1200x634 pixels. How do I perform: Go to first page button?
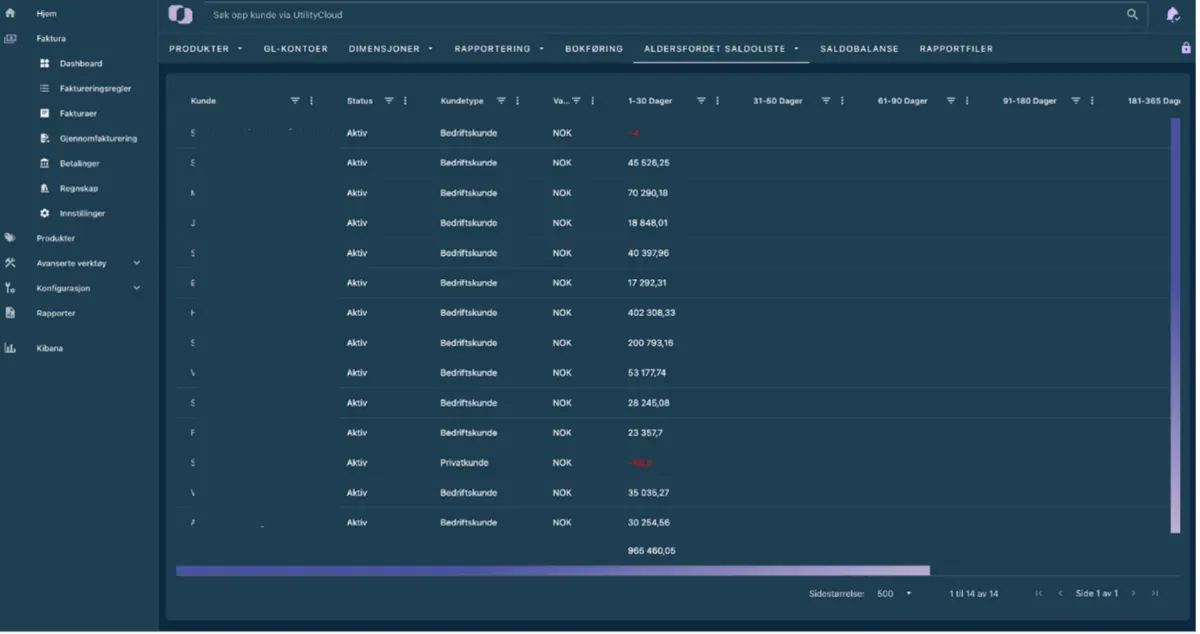(1039, 594)
